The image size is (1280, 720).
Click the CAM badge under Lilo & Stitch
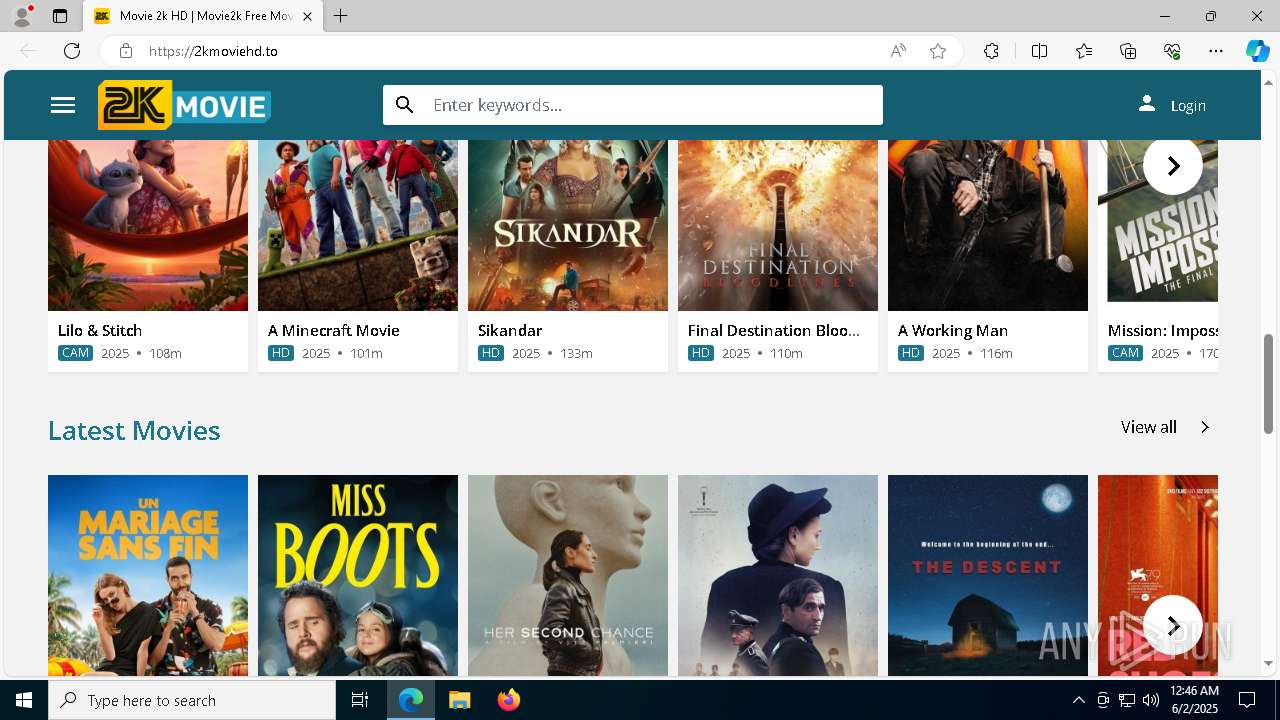click(x=75, y=353)
